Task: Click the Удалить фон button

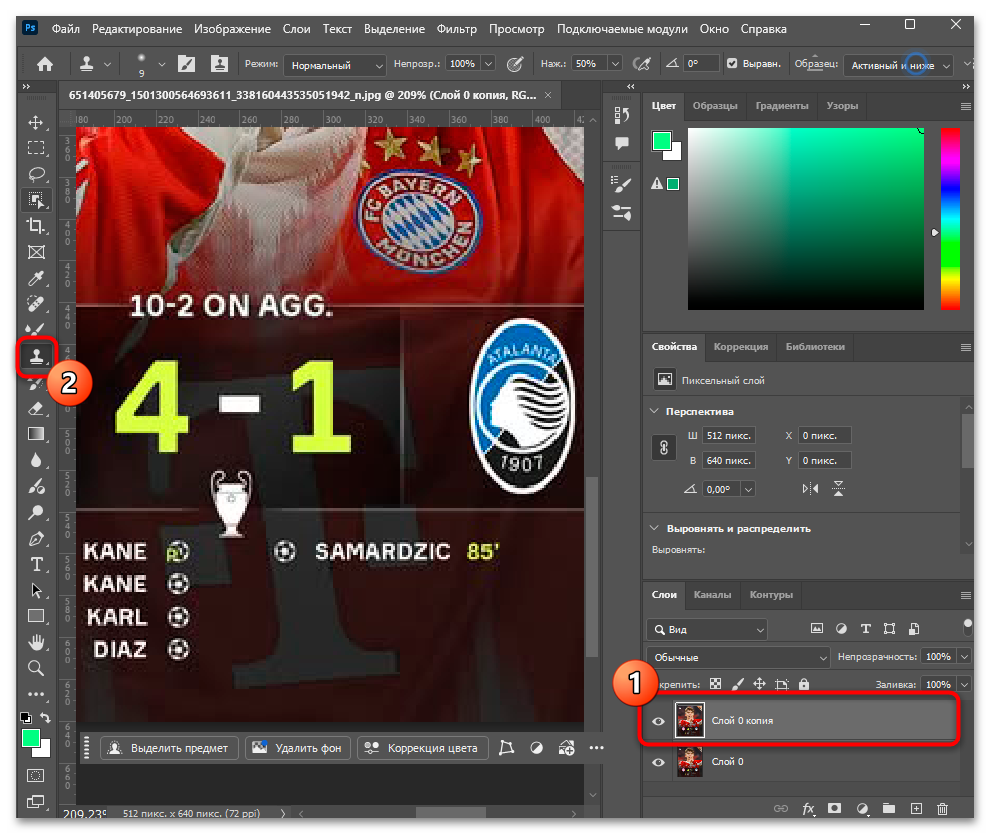Action: click(297, 748)
